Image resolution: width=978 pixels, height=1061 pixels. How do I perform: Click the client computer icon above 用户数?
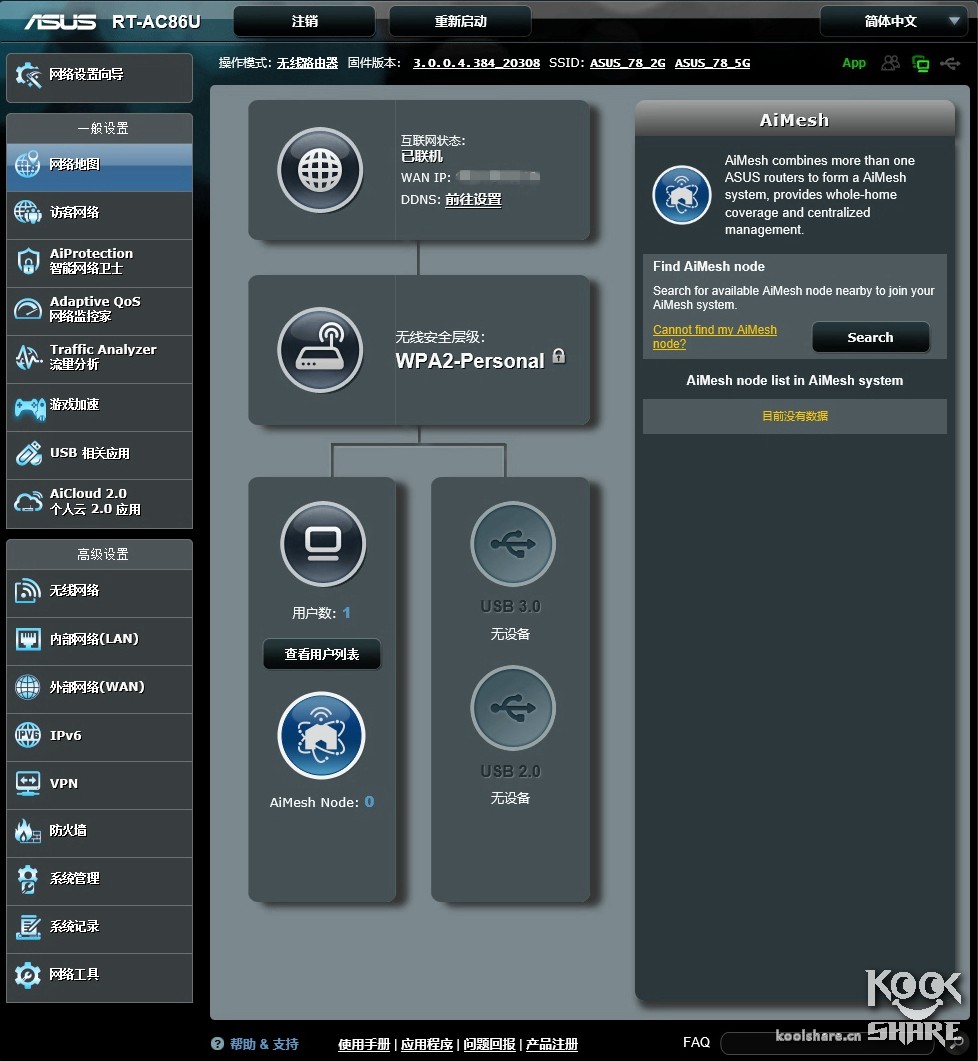(323, 544)
